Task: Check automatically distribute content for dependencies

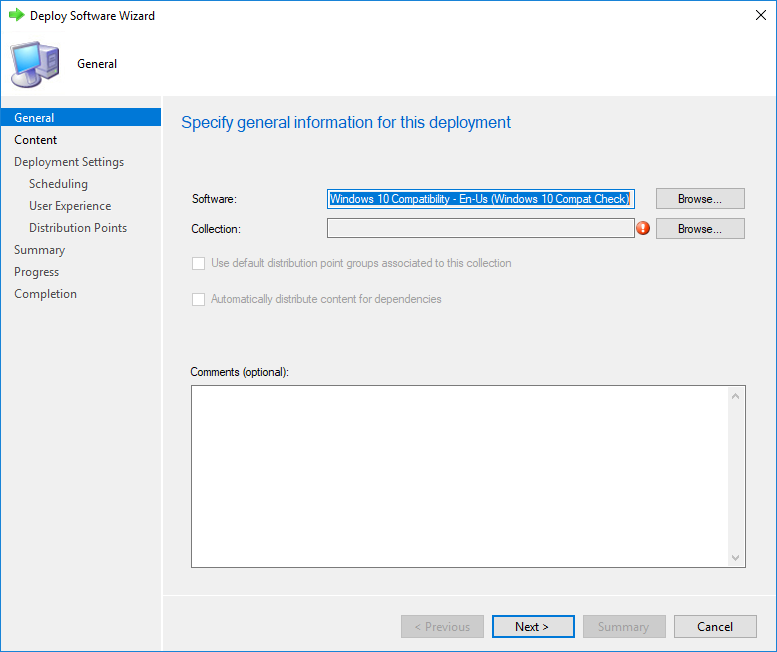Action: pyautogui.click(x=198, y=299)
